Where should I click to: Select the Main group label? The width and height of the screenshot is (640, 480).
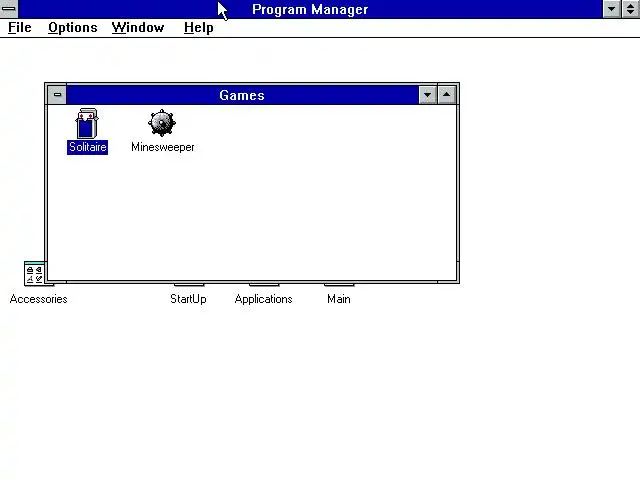point(339,299)
